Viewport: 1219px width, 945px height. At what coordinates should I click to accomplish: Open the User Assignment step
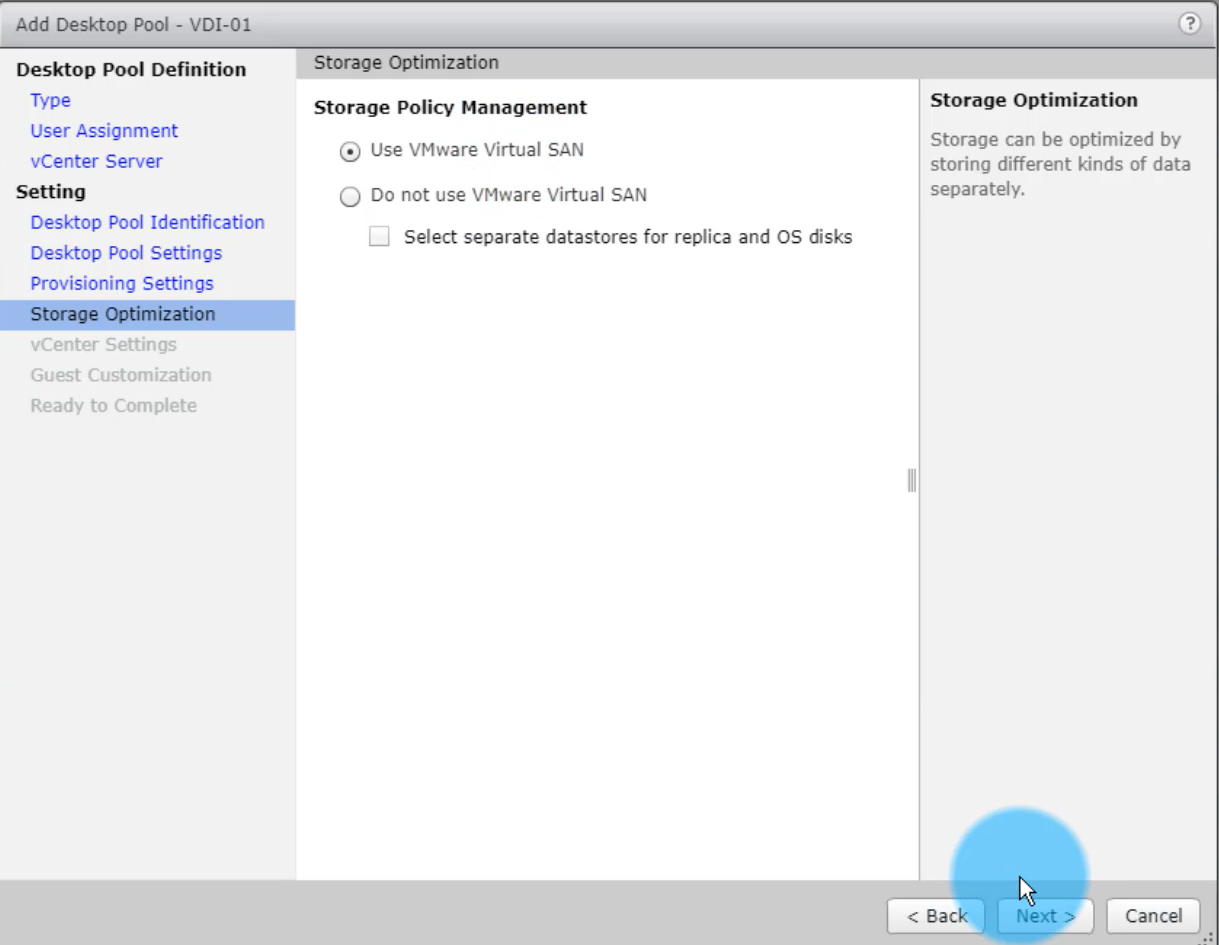click(x=104, y=131)
